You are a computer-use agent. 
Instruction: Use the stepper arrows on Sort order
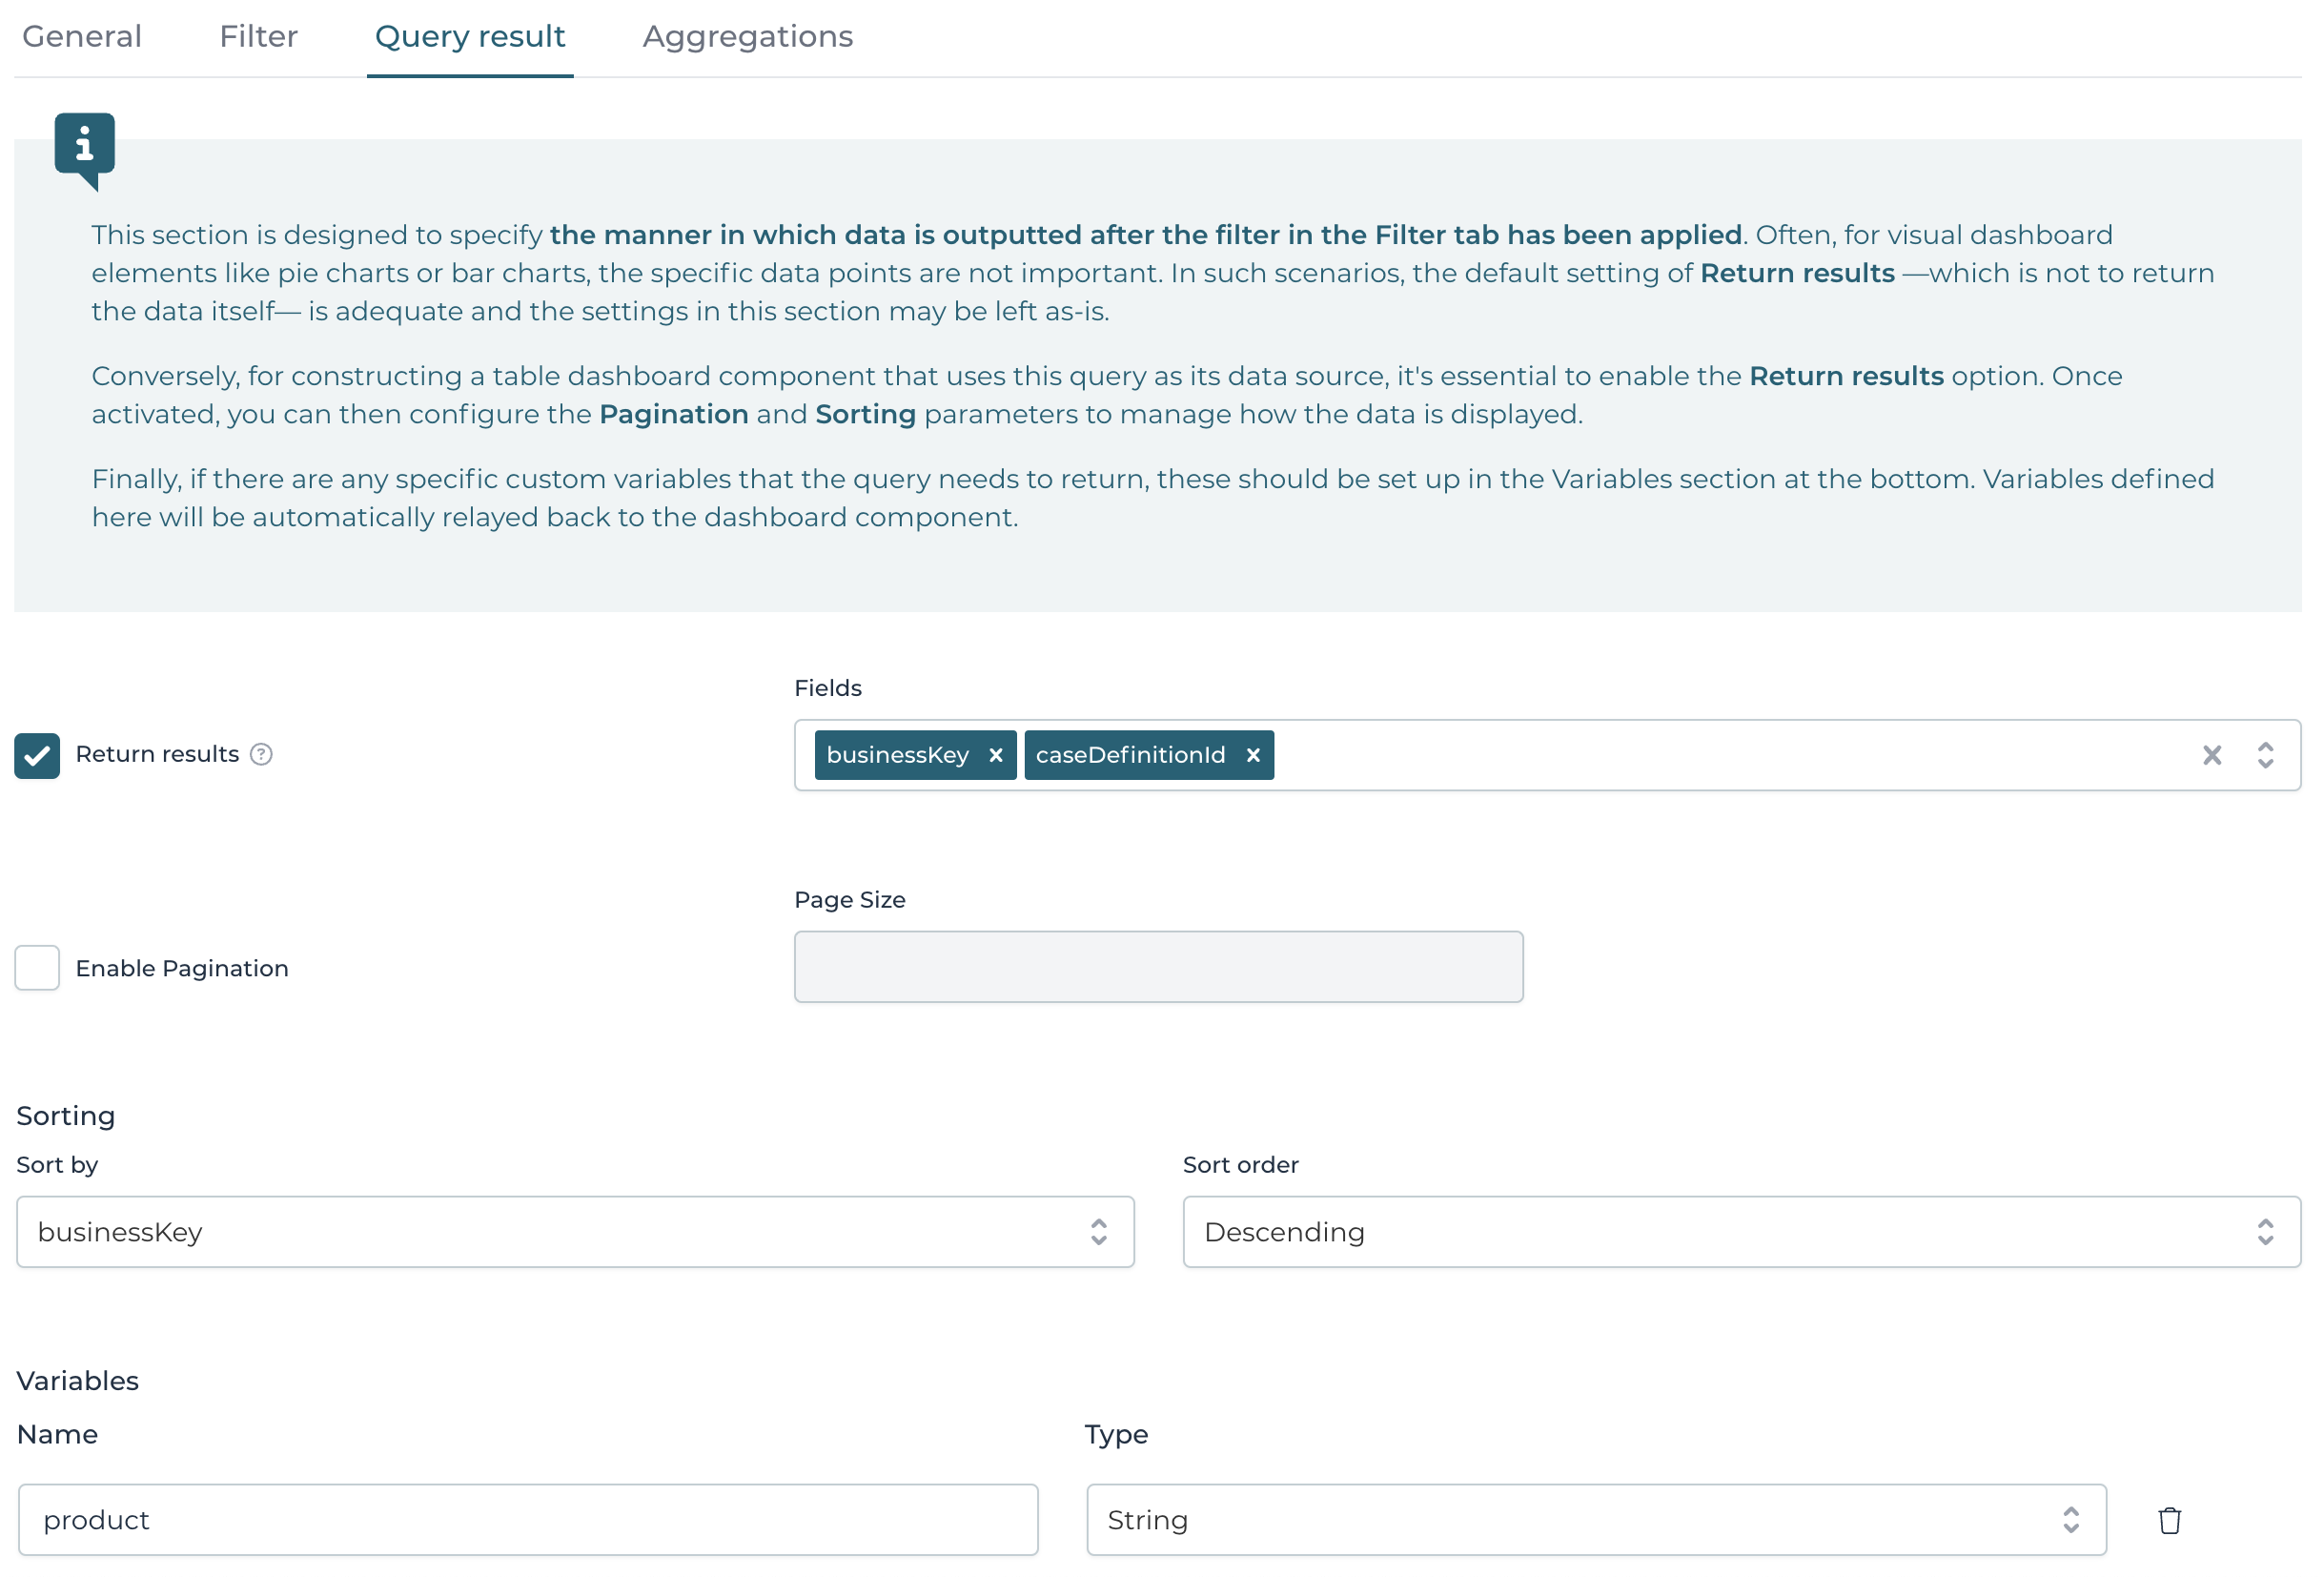[x=2265, y=1232]
